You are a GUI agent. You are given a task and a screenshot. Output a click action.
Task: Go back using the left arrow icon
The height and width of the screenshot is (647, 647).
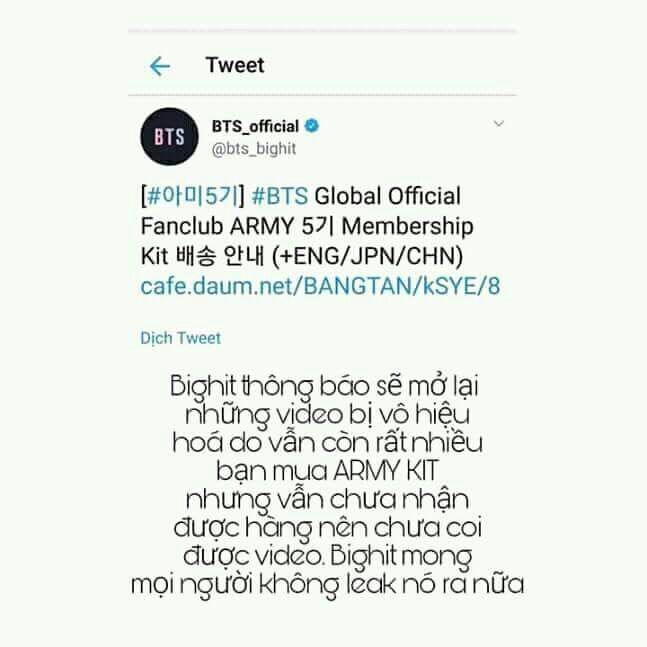[x=160, y=66]
